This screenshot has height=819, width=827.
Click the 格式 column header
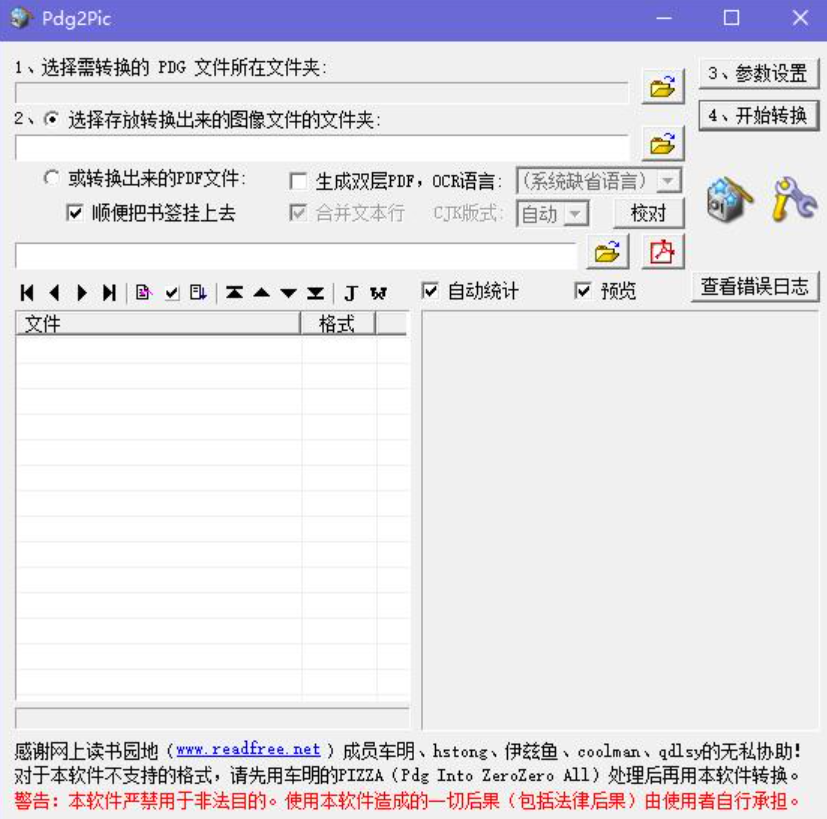coord(338,323)
